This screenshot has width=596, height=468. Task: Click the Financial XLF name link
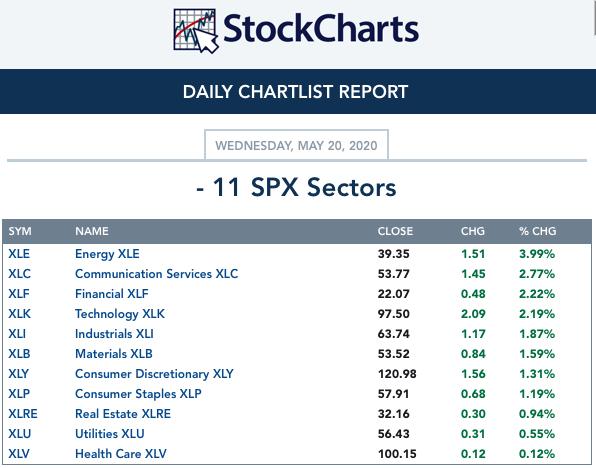[x=112, y=294]
